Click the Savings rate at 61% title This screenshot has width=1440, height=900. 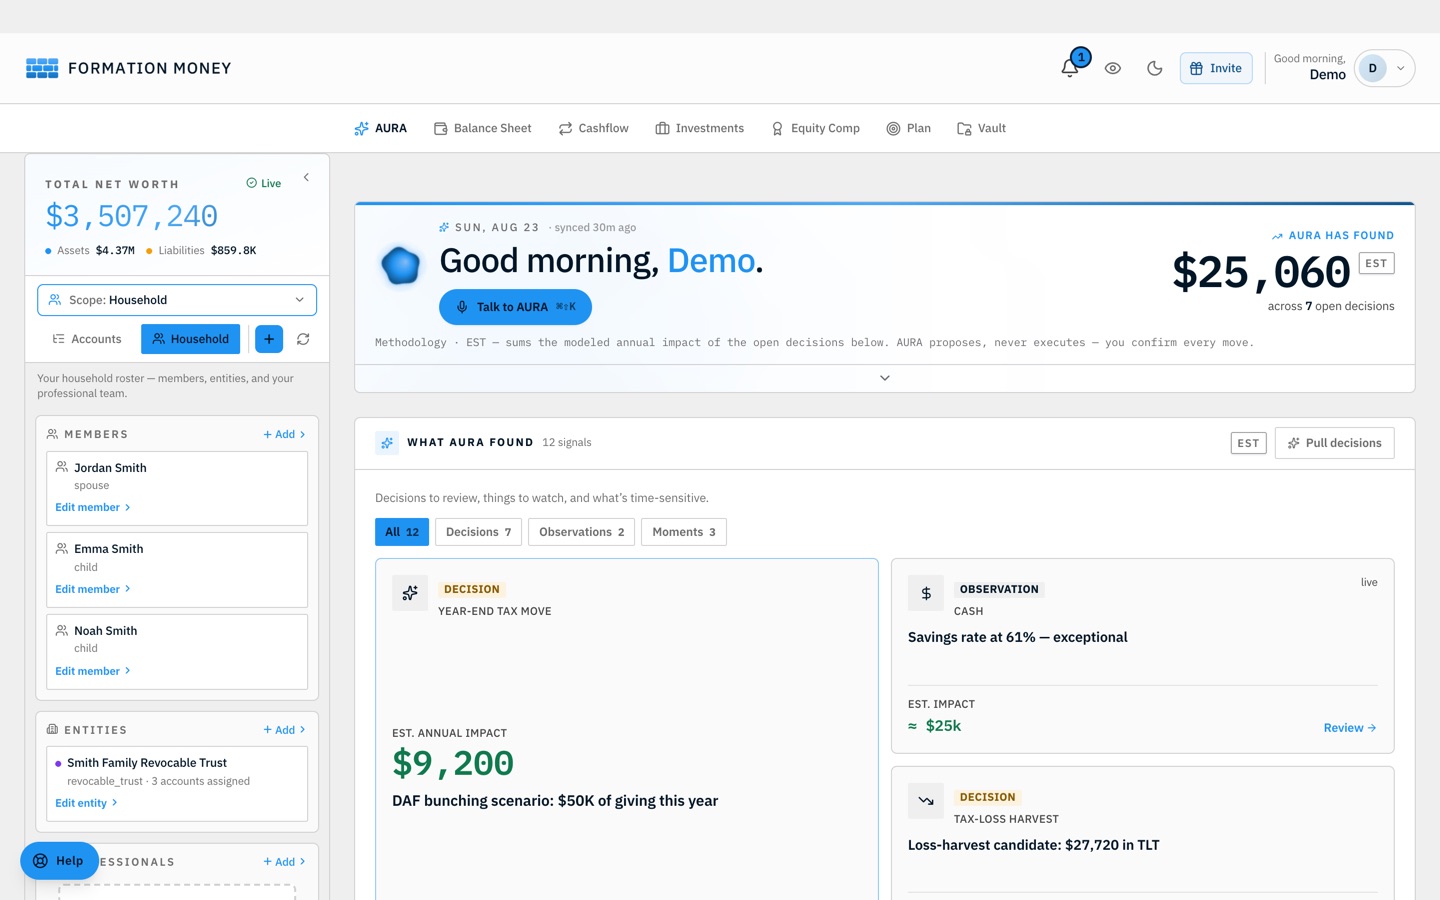pyautogui.click(x=1018, y=637)
